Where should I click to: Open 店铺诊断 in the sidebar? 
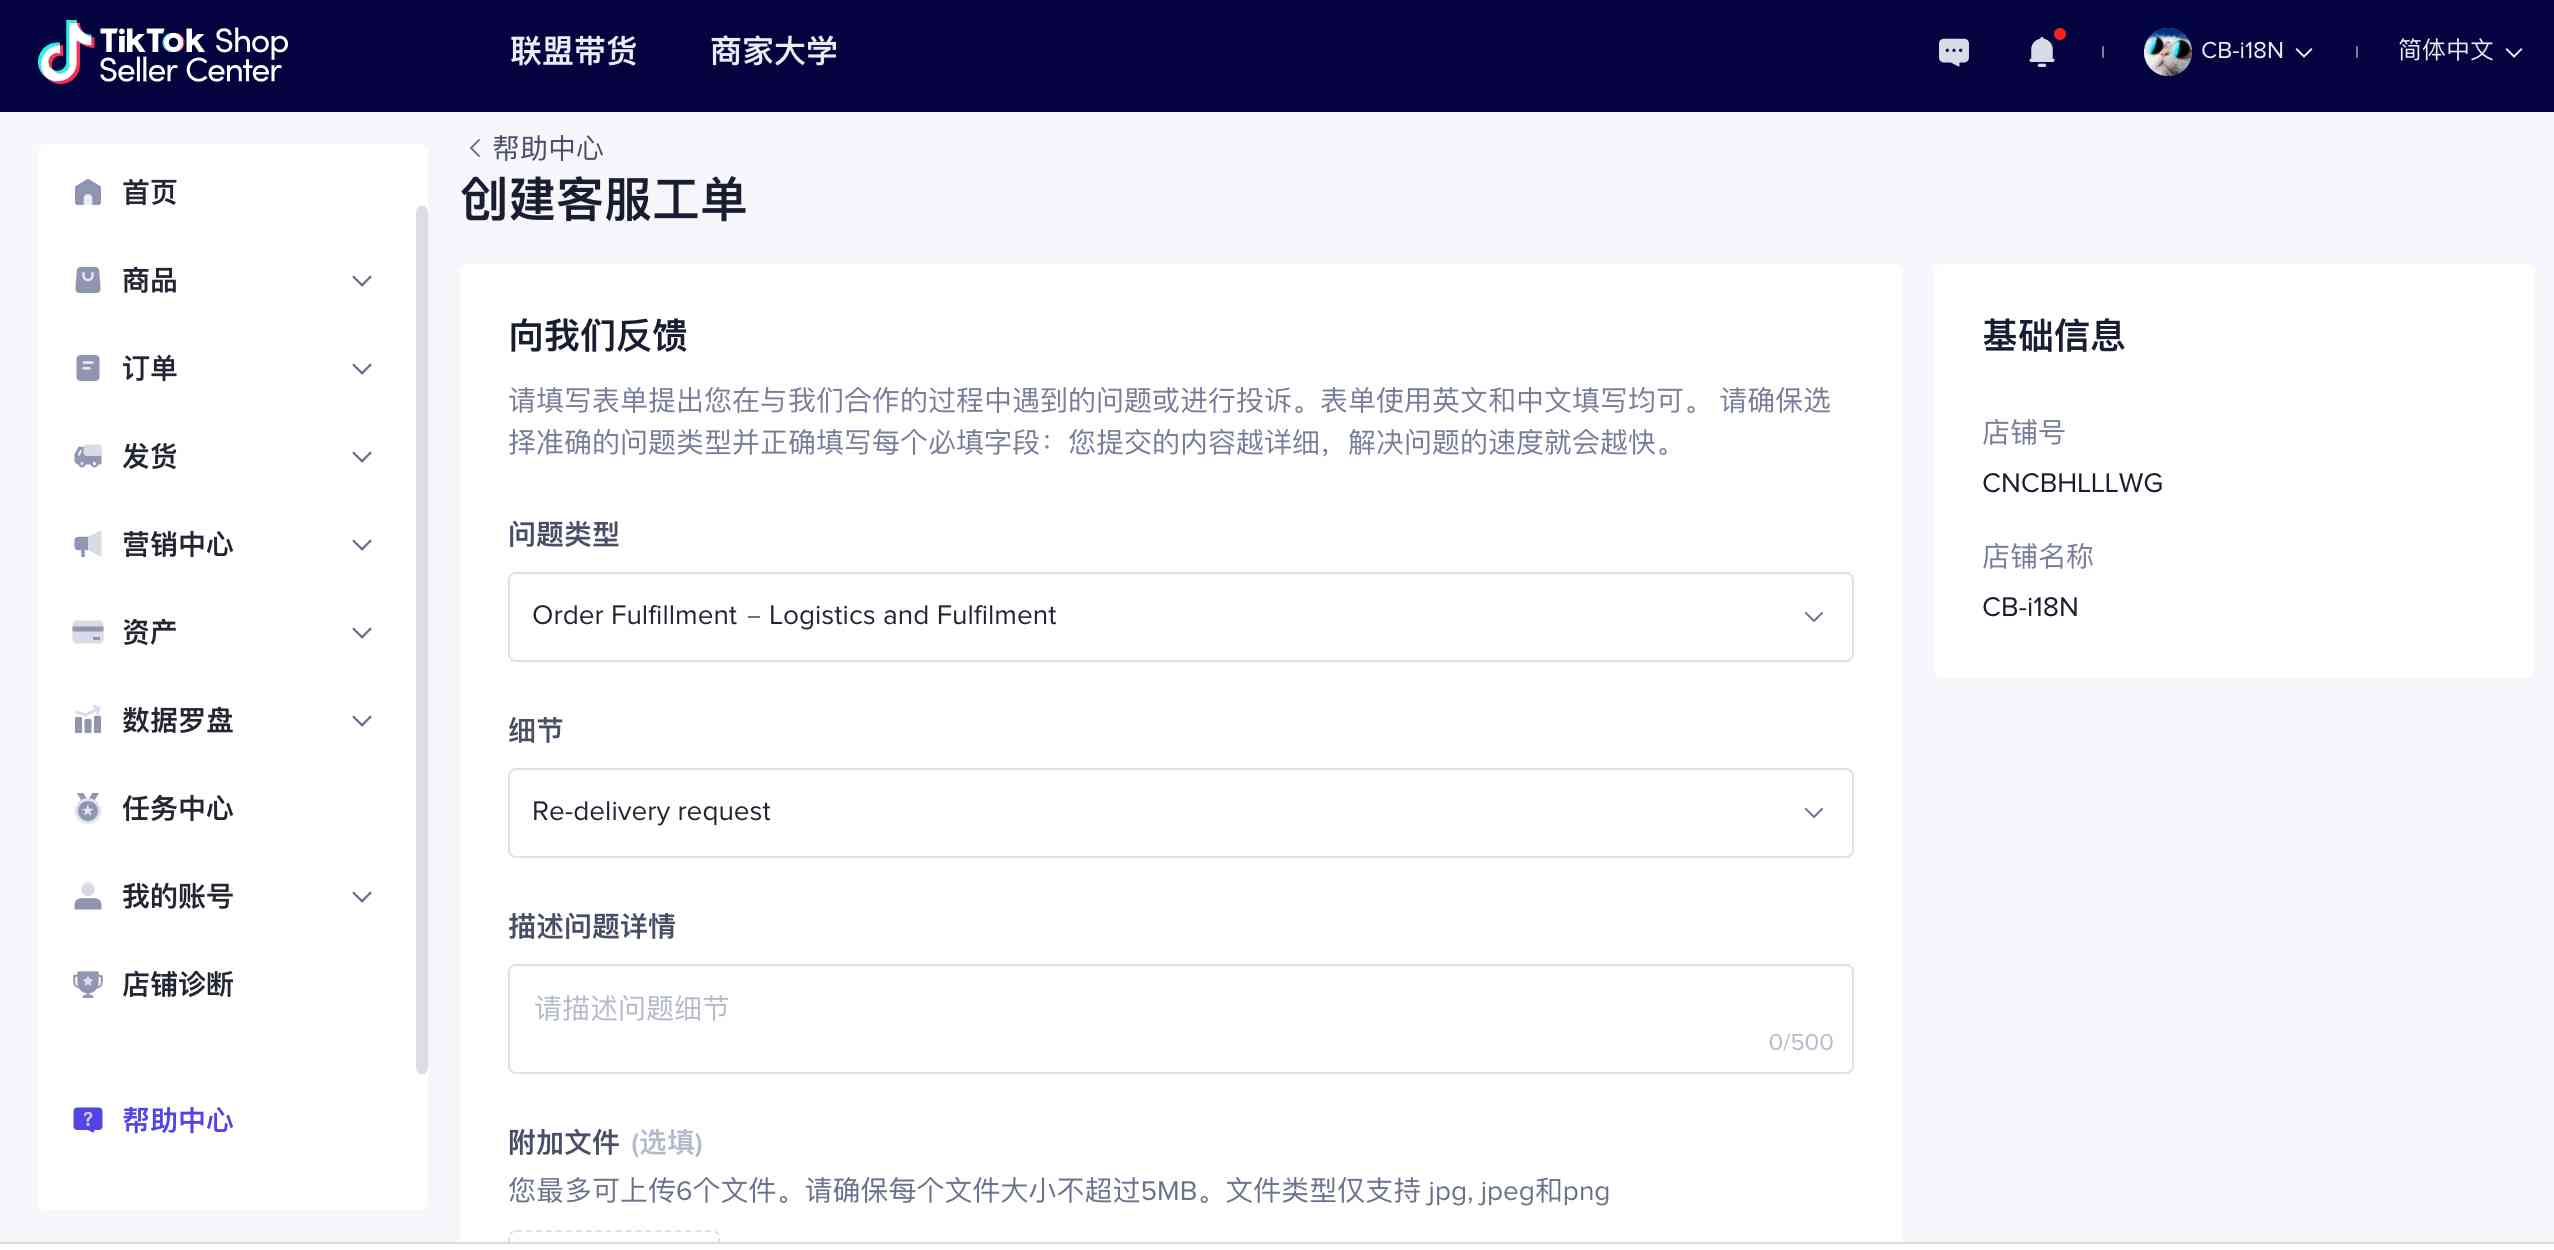click(177, 984)
